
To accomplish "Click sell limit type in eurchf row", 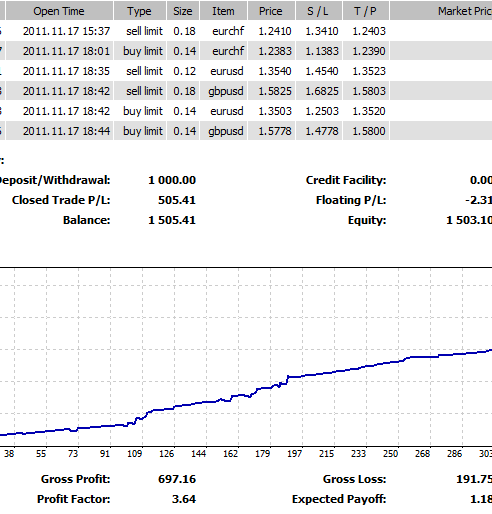I will [144, 31].
